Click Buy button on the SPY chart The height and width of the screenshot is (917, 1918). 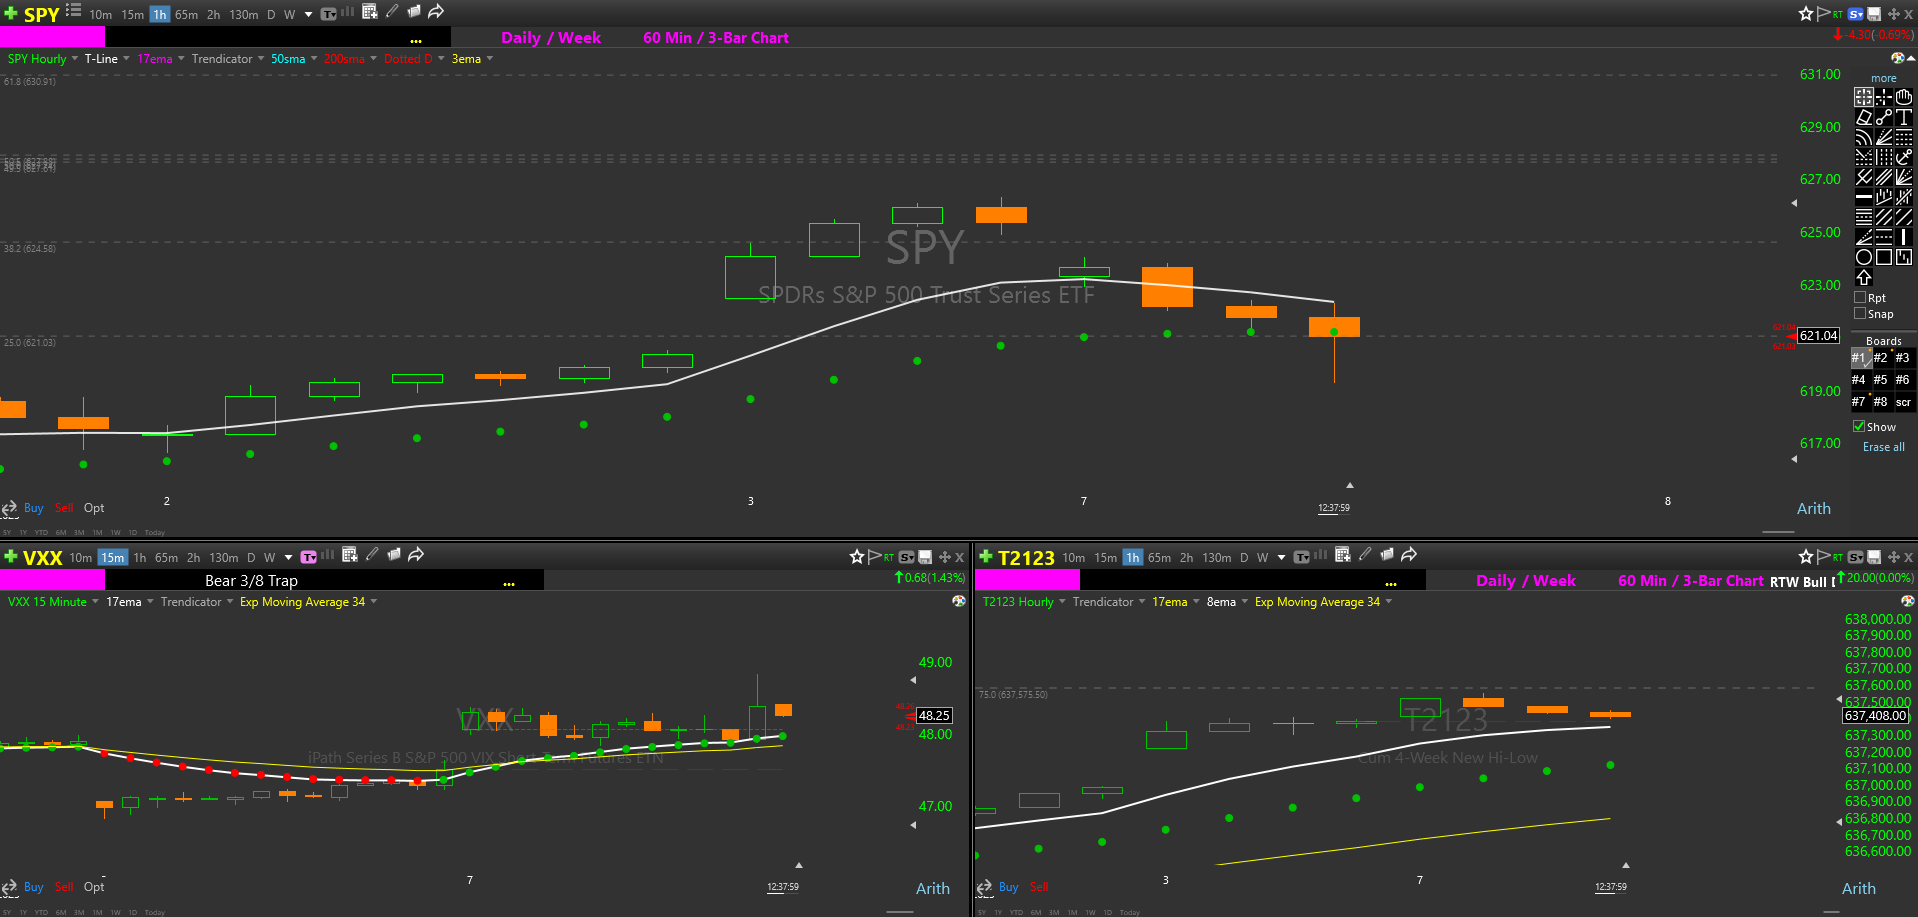click(34, 508)
